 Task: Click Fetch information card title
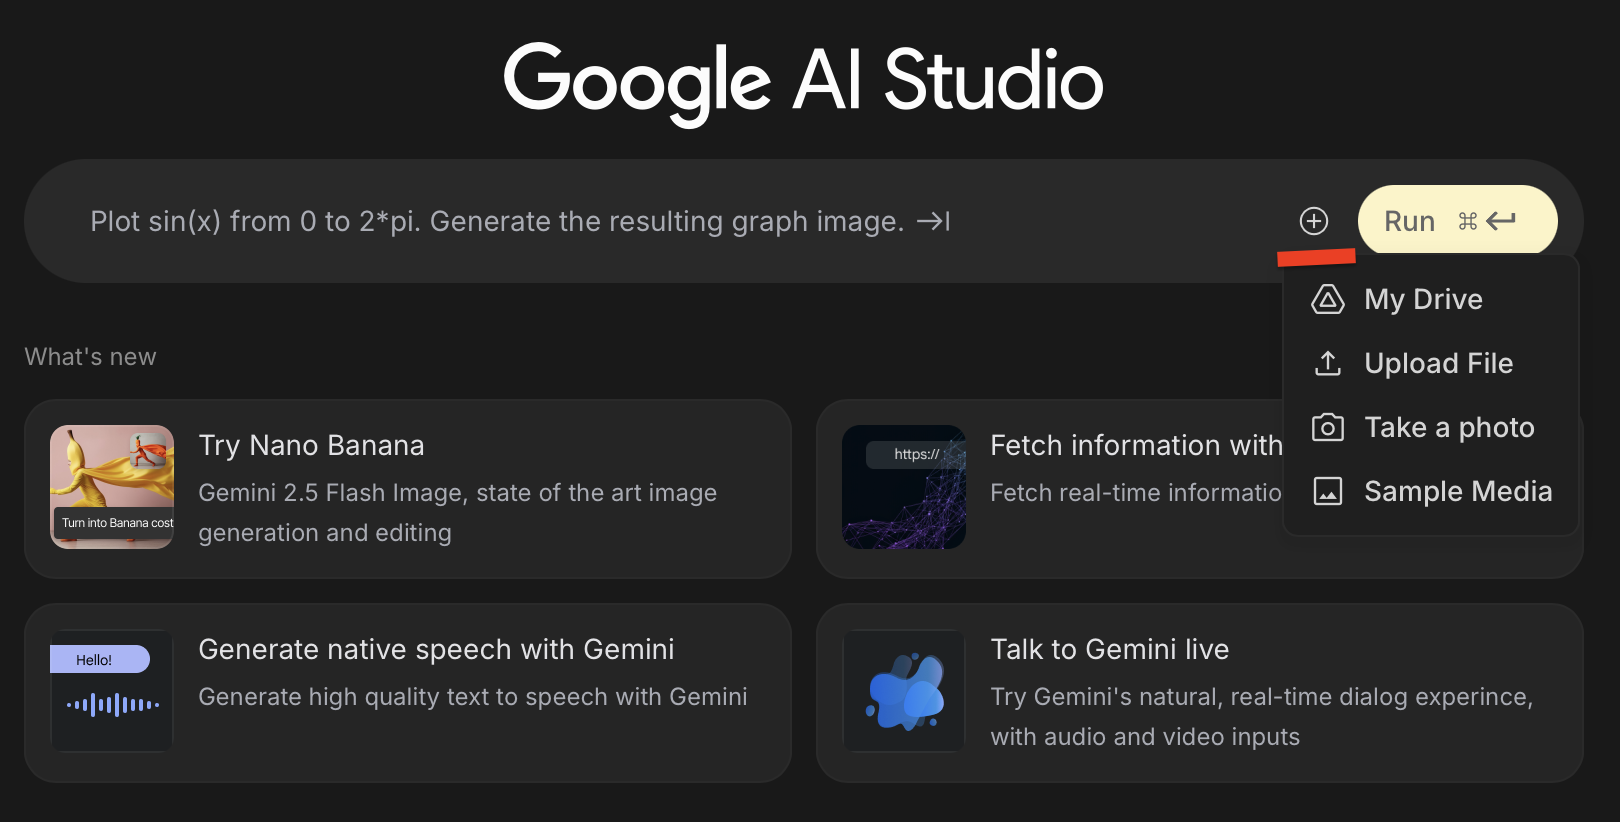pyautogui.click(x=1135, y=445)
